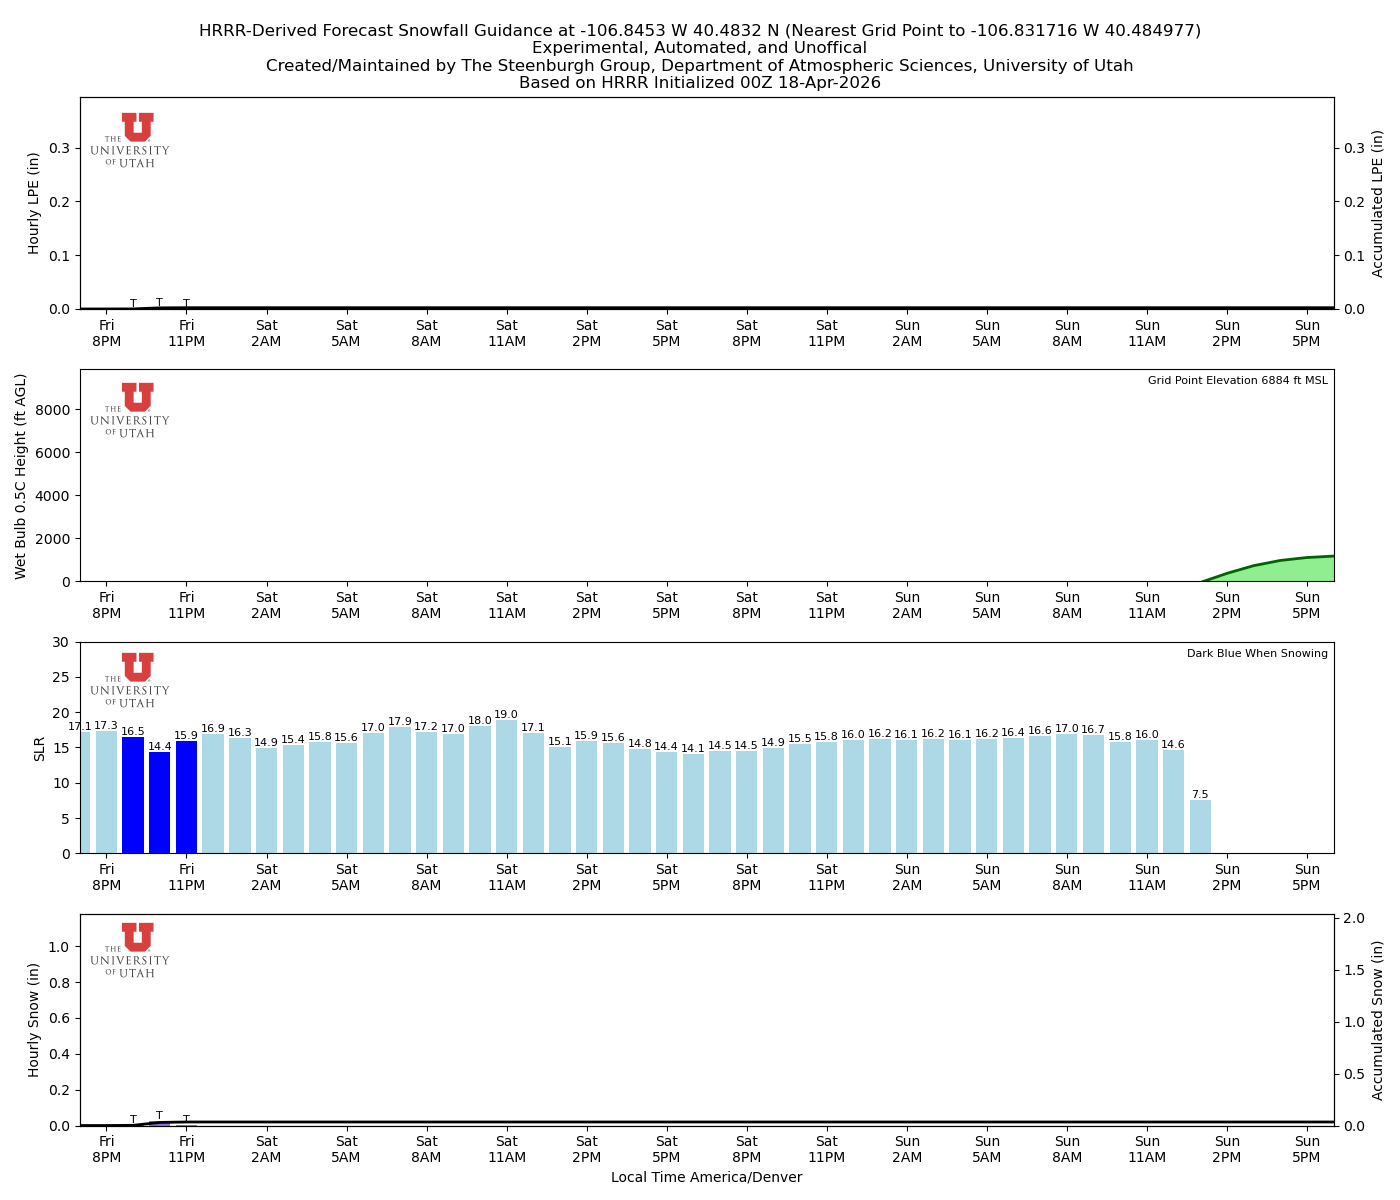Image resolution: width=1400 pixels, height=1200 pixels.
Task: Click the 'Dark Blue When Snowing' annotation
Action: coord(1257,654)
